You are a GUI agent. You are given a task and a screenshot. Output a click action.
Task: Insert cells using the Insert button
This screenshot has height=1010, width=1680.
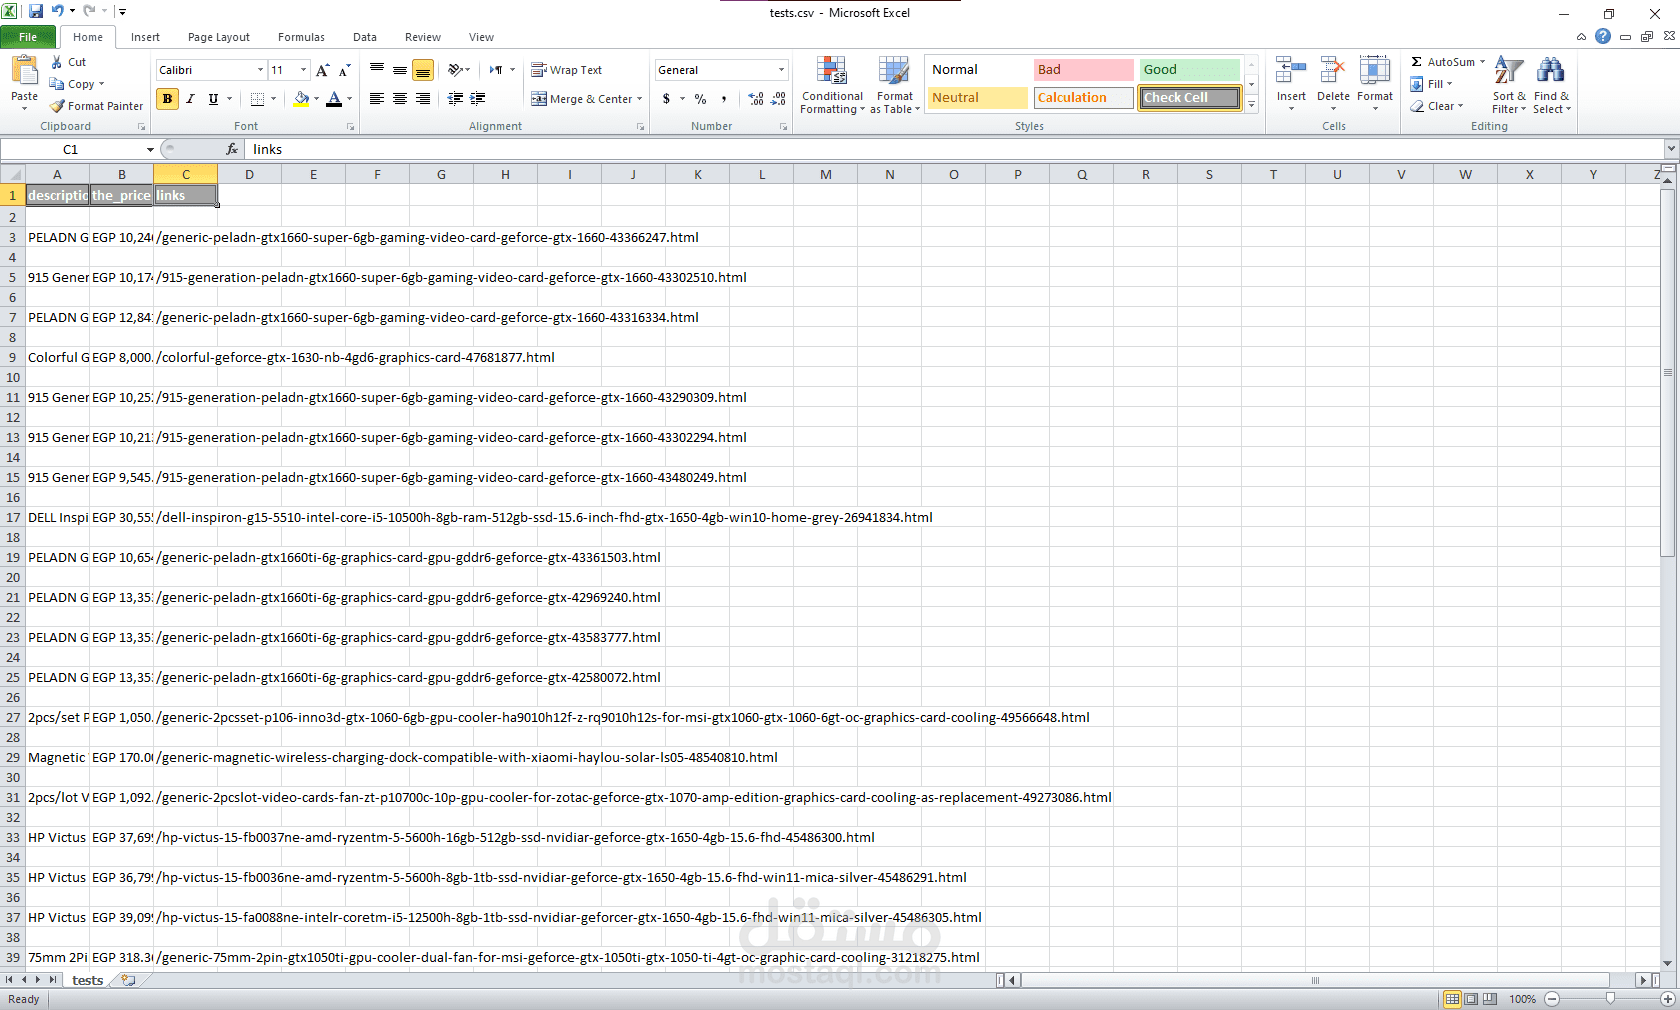1291,83
